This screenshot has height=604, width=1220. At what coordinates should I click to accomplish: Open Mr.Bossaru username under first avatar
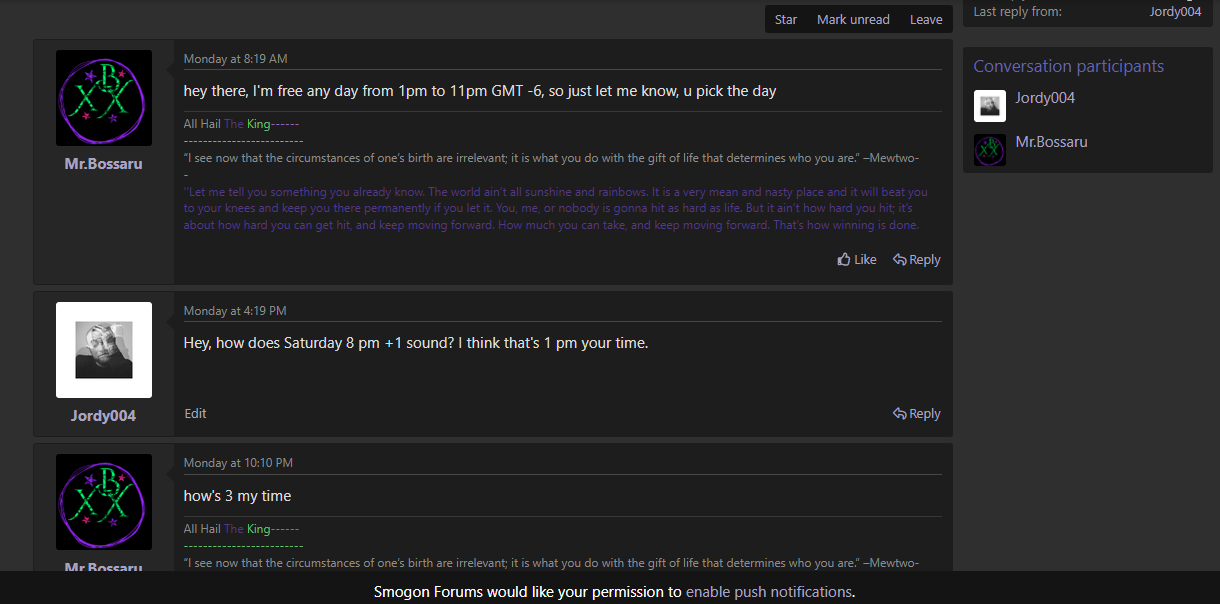click(x=103, y=164)
